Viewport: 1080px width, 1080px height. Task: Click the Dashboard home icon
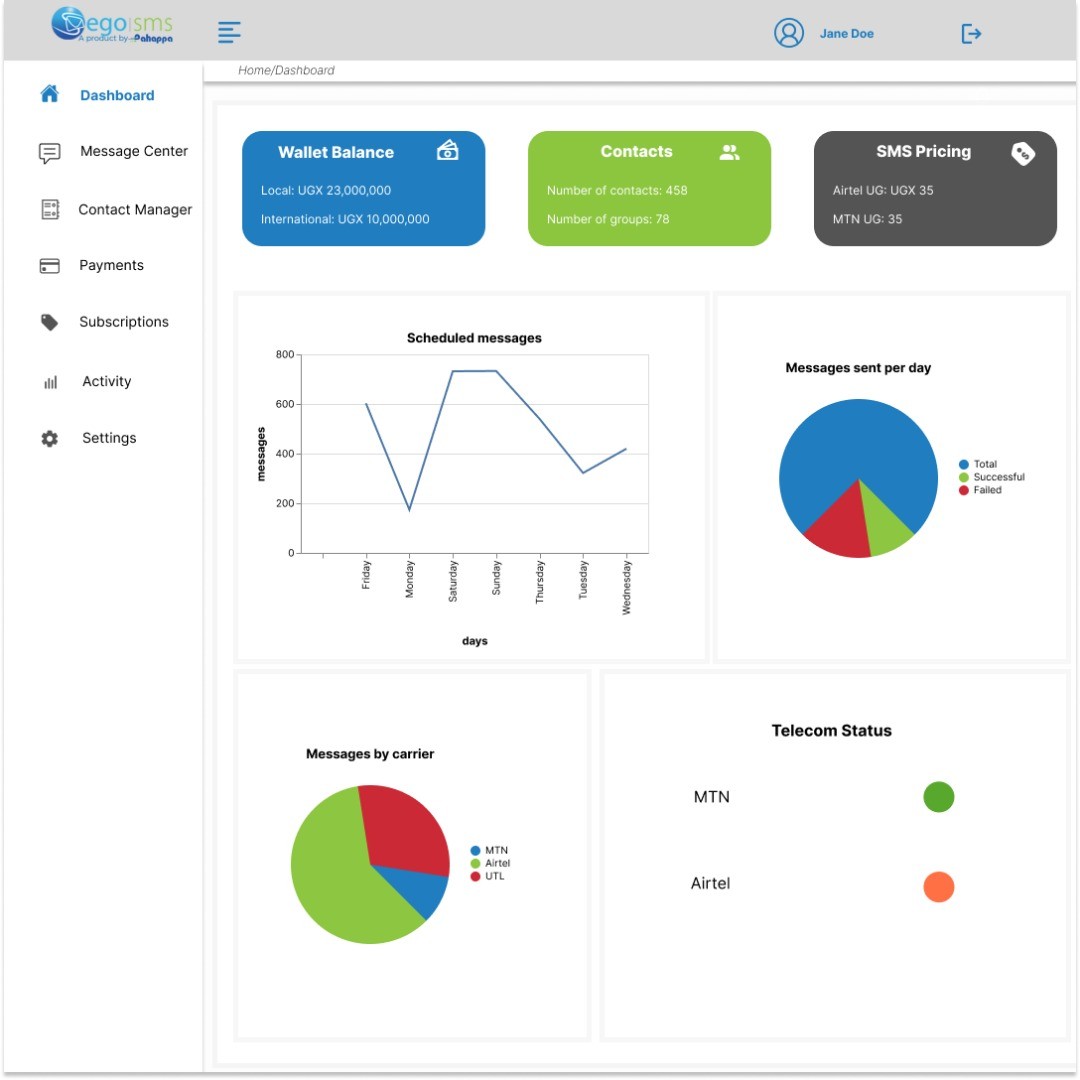coord(49,94)
